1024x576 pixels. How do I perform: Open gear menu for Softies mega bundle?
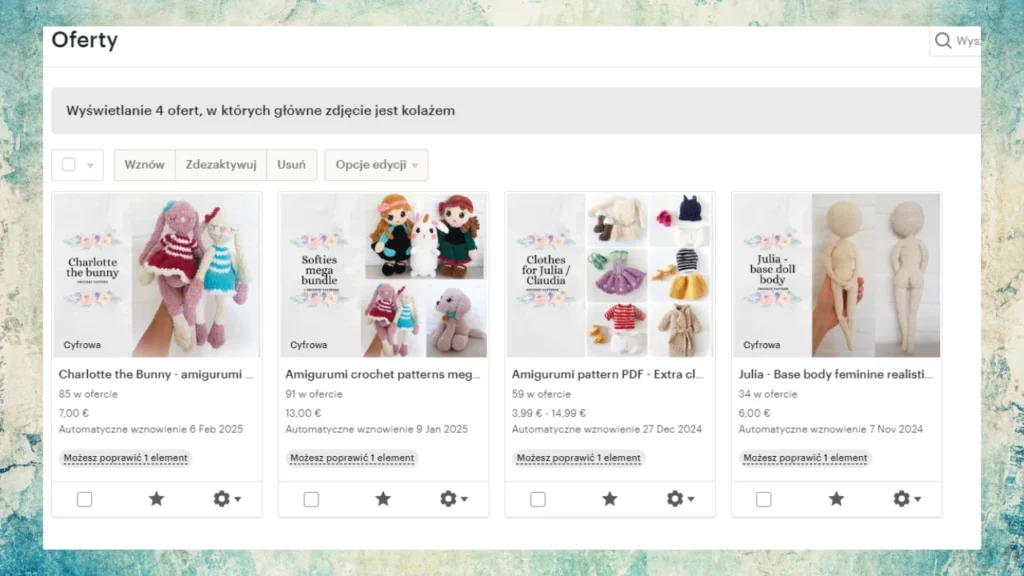454,499
